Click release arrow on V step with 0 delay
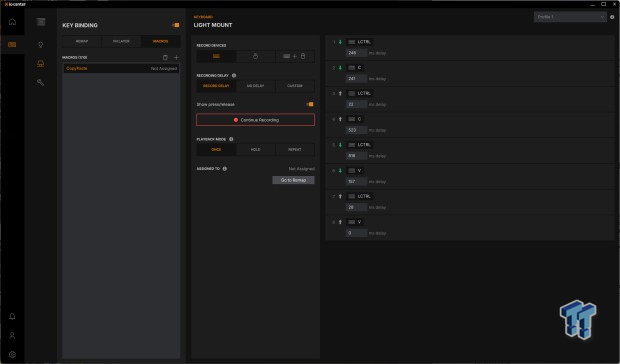The height and width of the screenshot is (364, 620). tap(340, 222)
